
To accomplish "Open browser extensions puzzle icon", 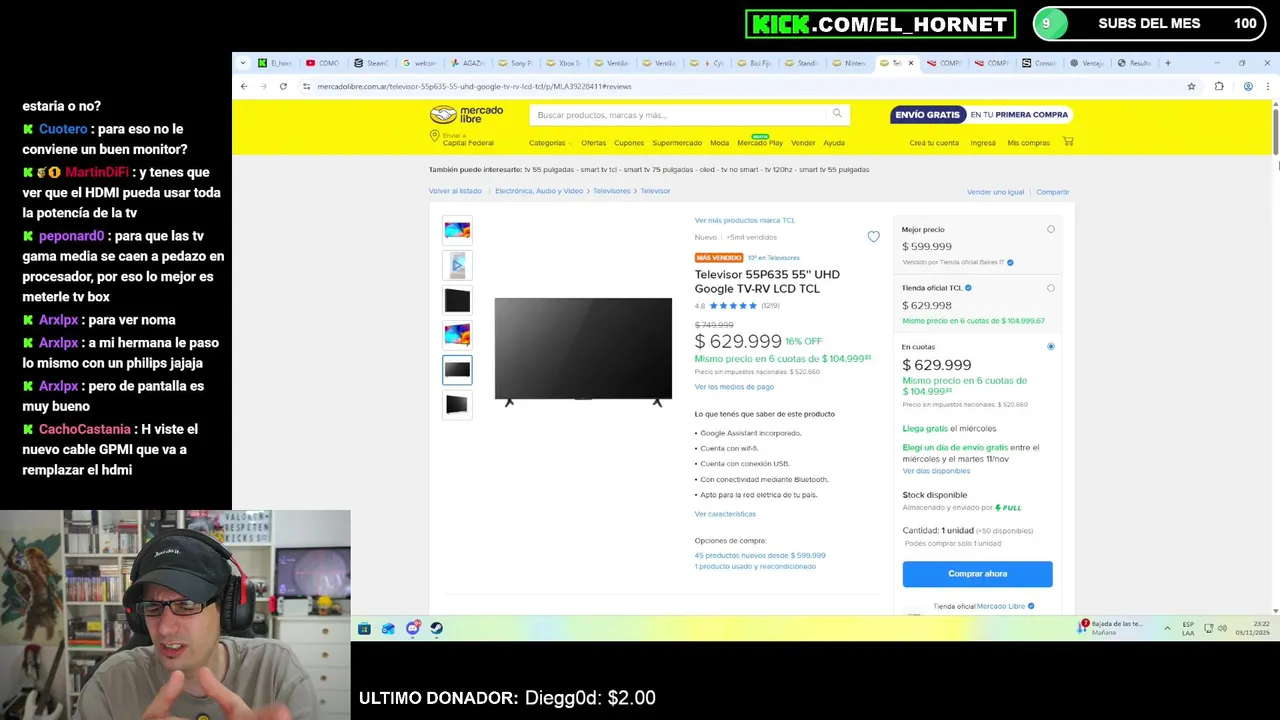I will pyautogui.click(x=1219, y=86).
